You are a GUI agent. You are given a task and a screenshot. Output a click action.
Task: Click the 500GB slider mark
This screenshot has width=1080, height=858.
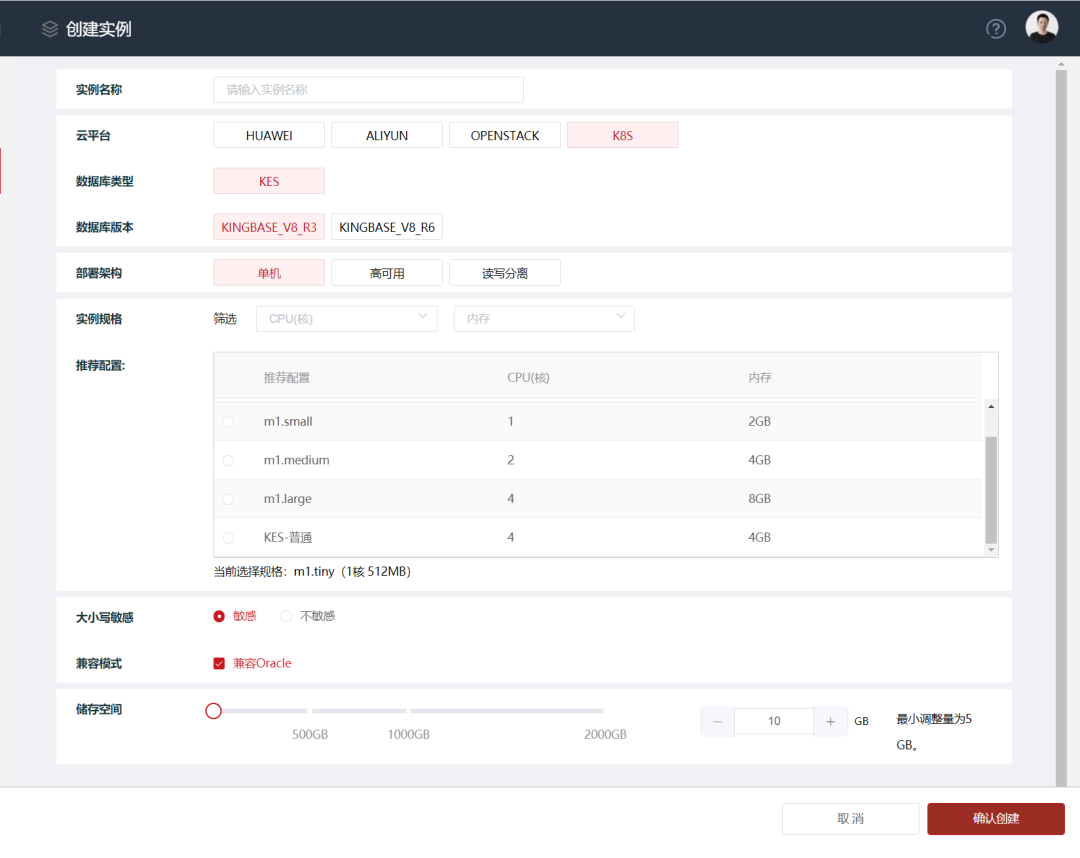click(310, 735)
